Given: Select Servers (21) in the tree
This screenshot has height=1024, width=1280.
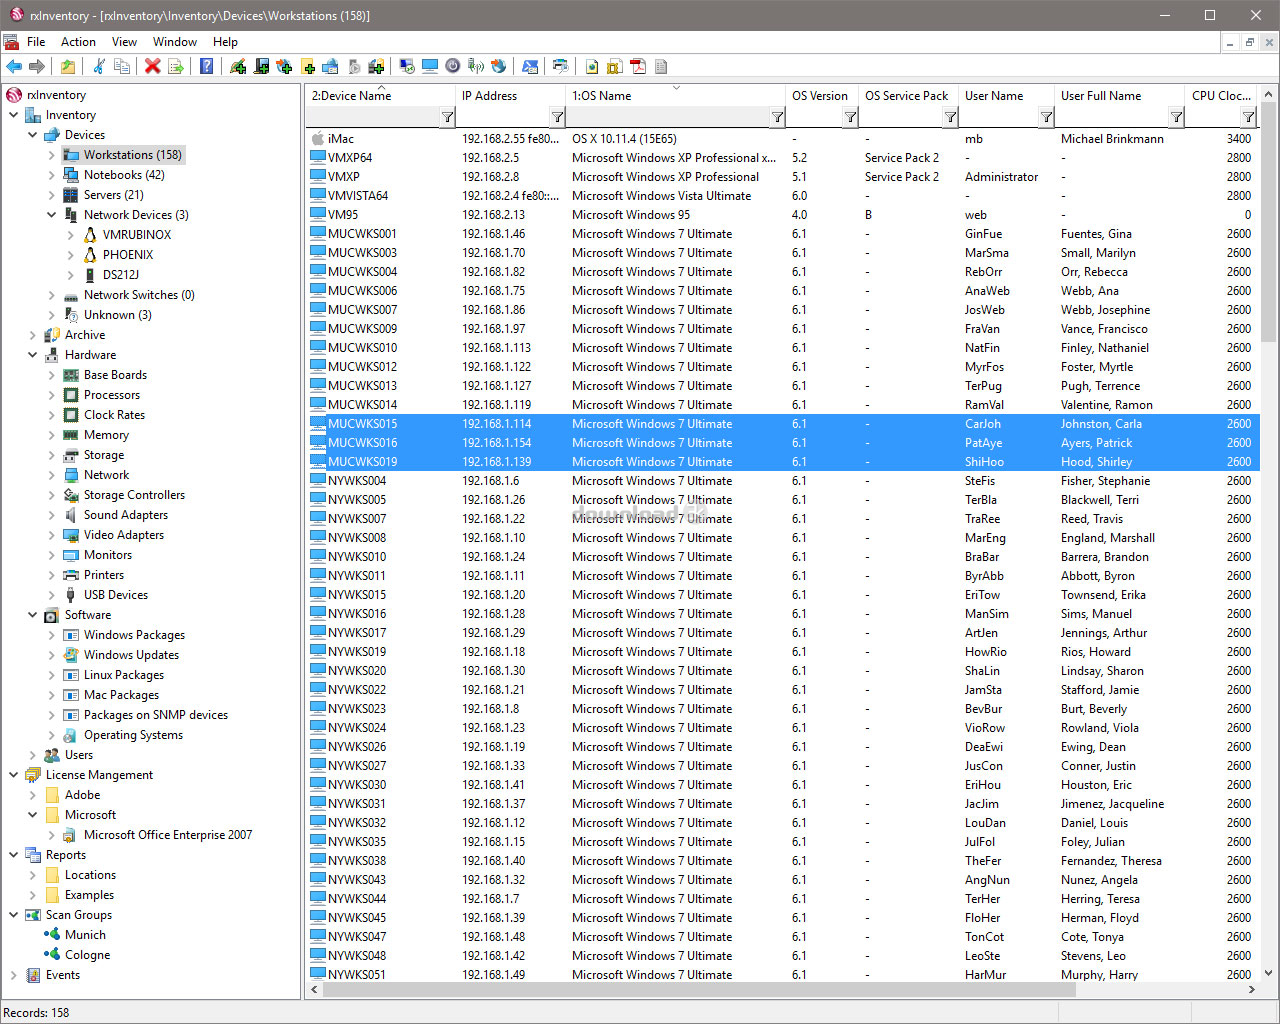Looking at the screenshot, I should pyautogui.click(x=113, y=195).
